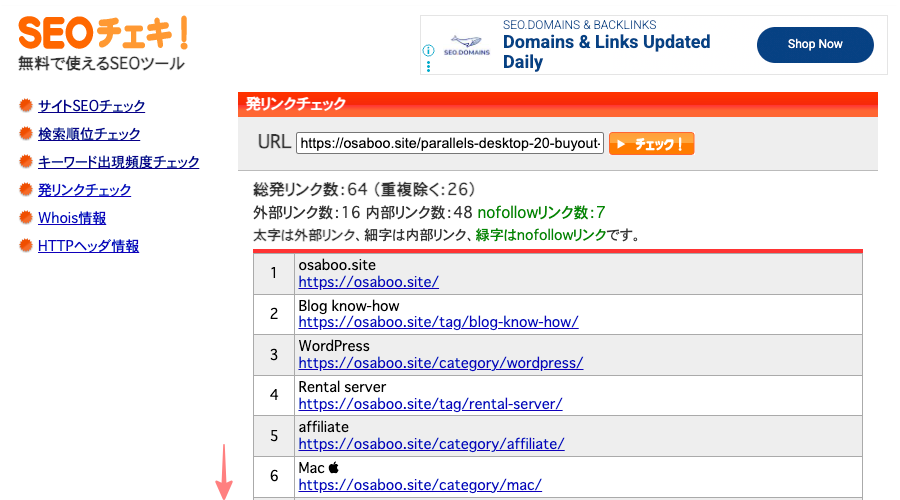Open the category/wordpress URL
900x500 pixels.
point(441,363)
